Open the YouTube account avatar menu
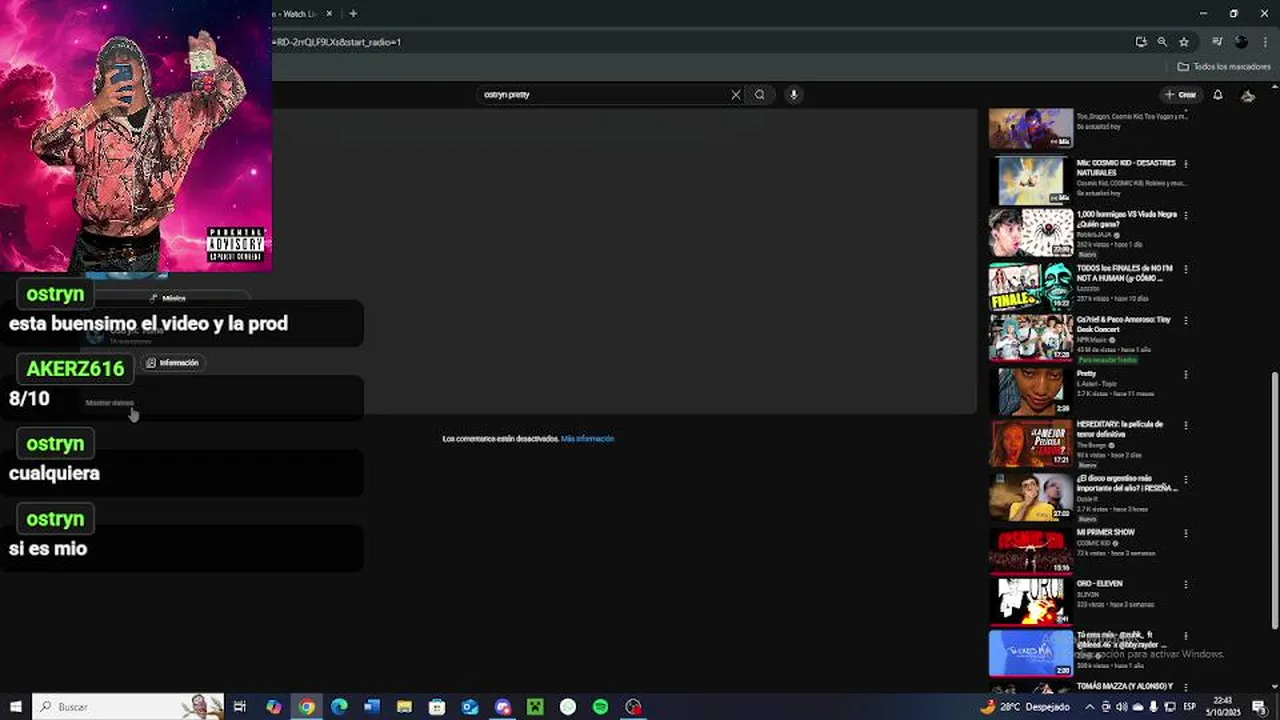Viewport: 1280px width, 720px height. (x=1248, y=95)
